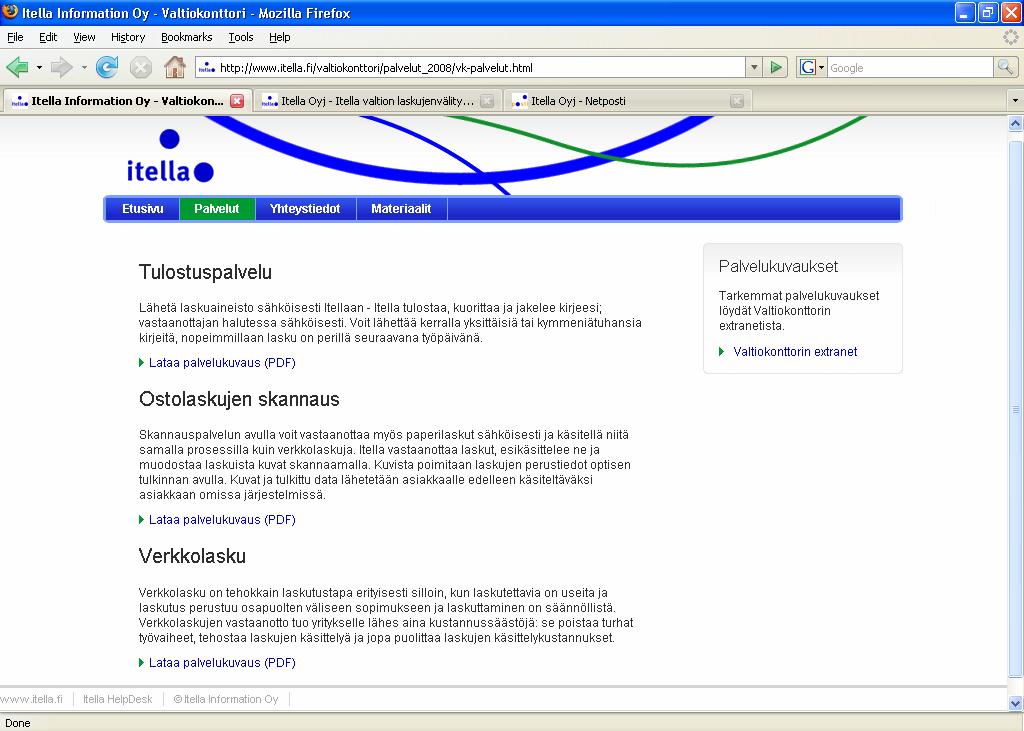Click the site favicon in the address bar
This screenshot has width=1024, height=731.
tap(207, 68)
